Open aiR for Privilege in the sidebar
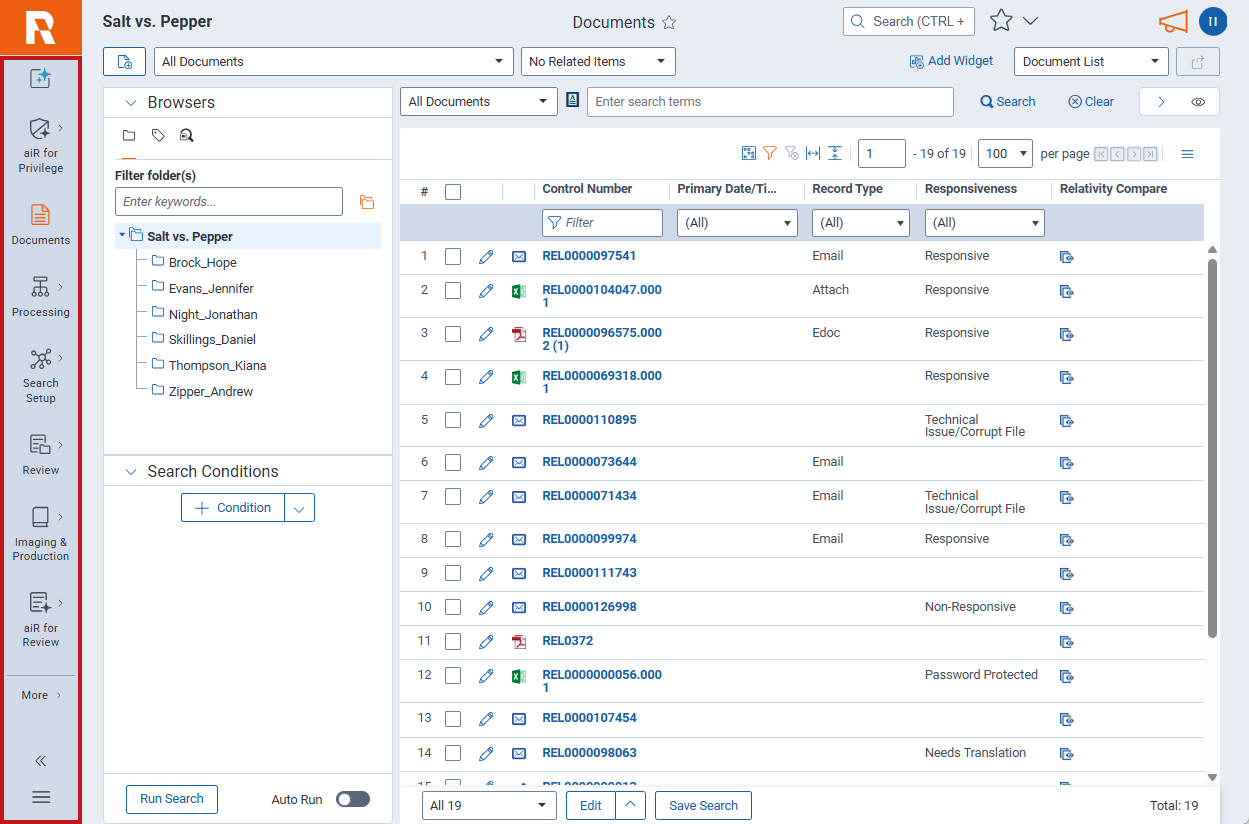 [x=41, y=145]
